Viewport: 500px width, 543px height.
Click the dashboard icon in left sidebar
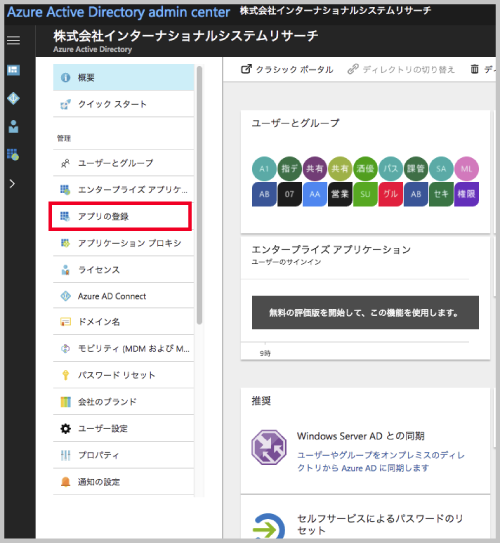pyautogui.click(x=14, y=70)
